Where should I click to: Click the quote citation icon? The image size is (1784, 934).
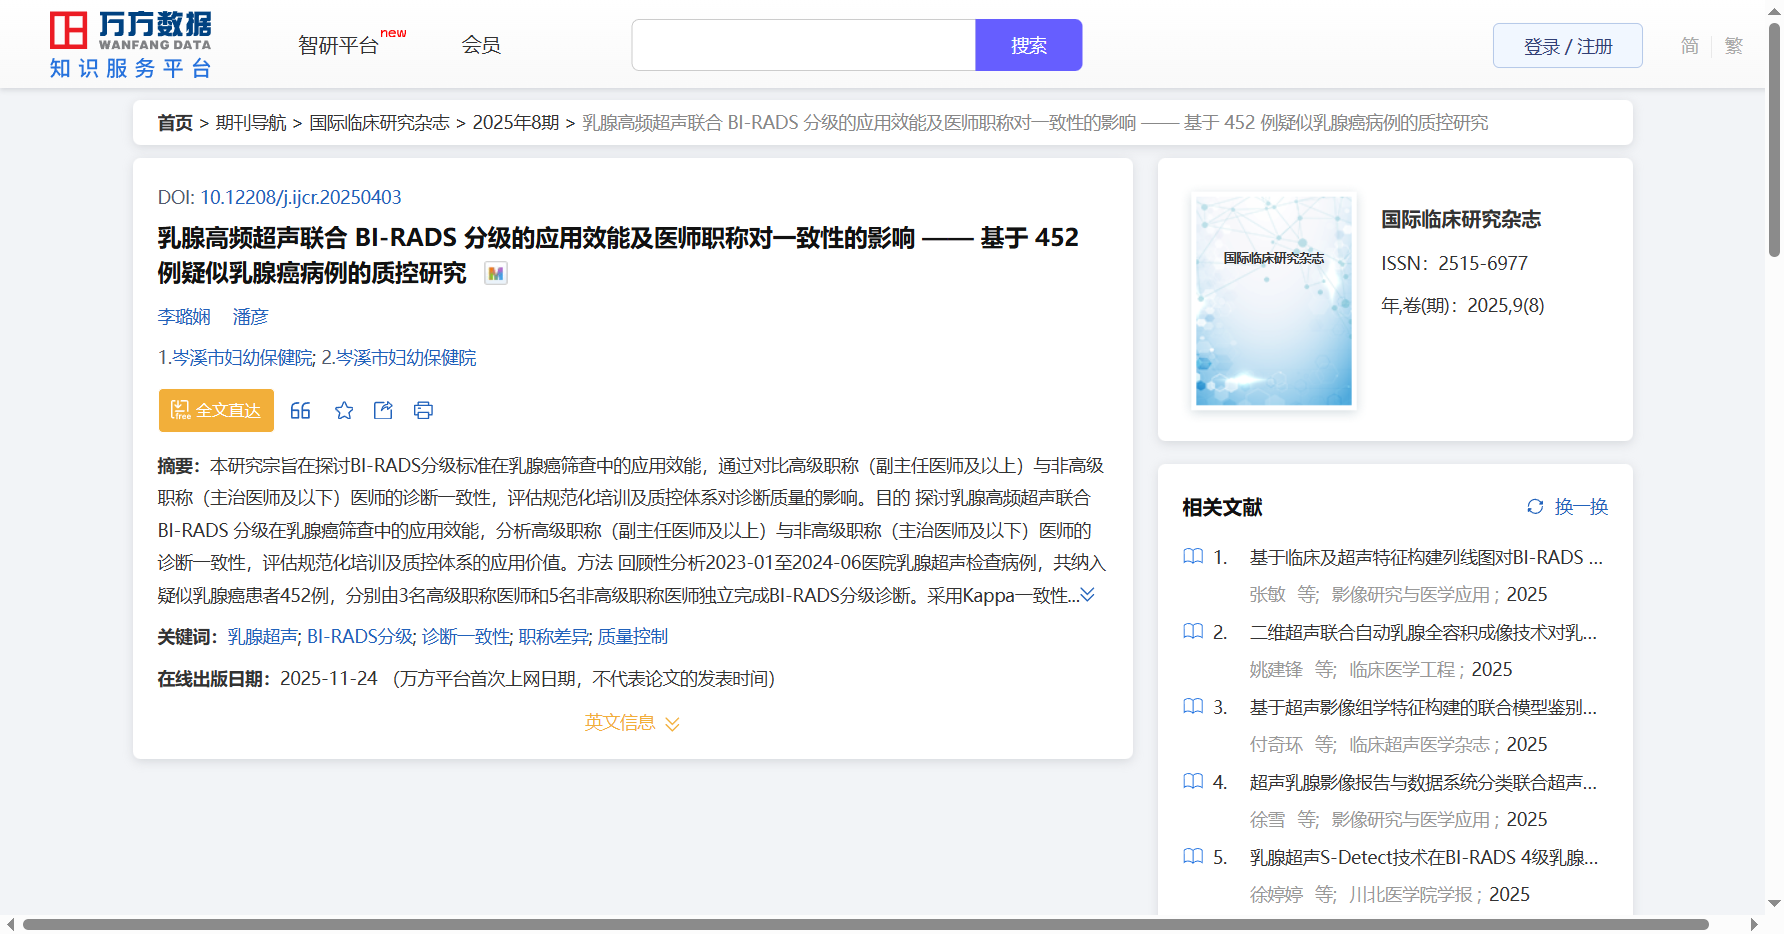coord(300,411)
